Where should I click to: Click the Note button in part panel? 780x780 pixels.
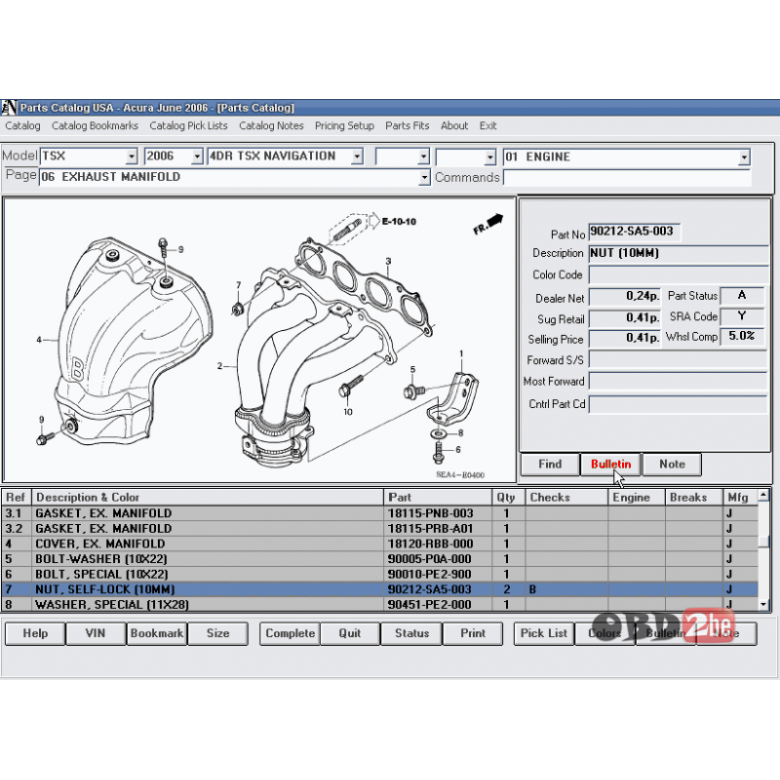[672, 464]
